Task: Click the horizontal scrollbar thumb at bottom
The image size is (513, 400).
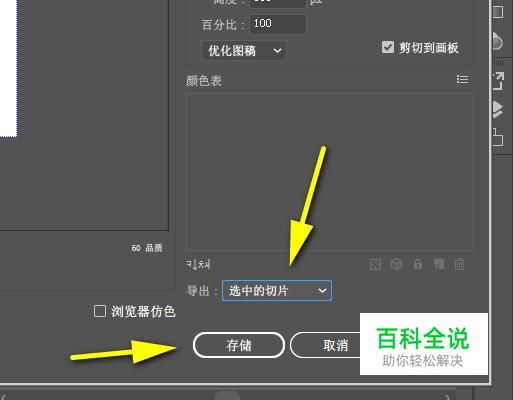Action: (x=227, y=396)
